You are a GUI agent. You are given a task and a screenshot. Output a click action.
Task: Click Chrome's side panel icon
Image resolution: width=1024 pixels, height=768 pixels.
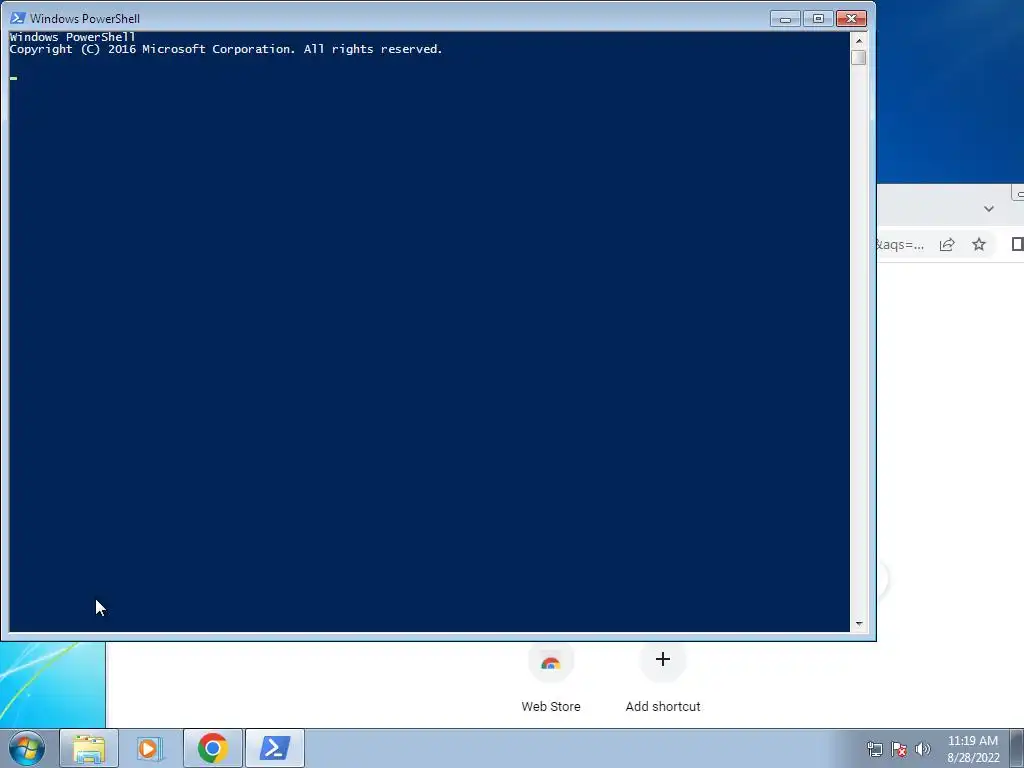click(x=1017, y=244)
